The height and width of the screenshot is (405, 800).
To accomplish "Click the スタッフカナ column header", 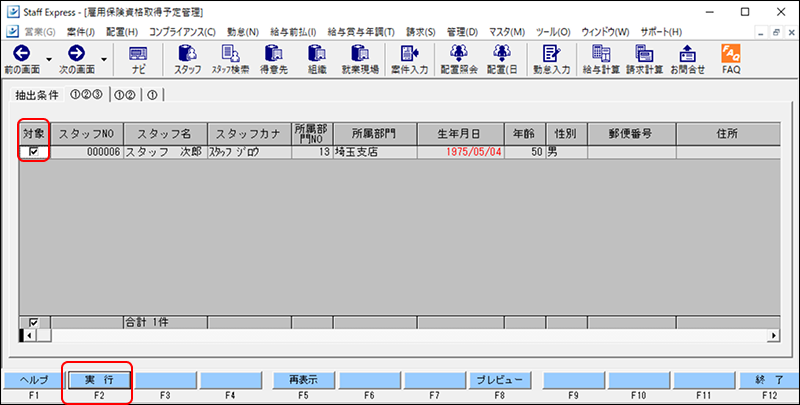I will pyautogui.click(x=249, y=134).
